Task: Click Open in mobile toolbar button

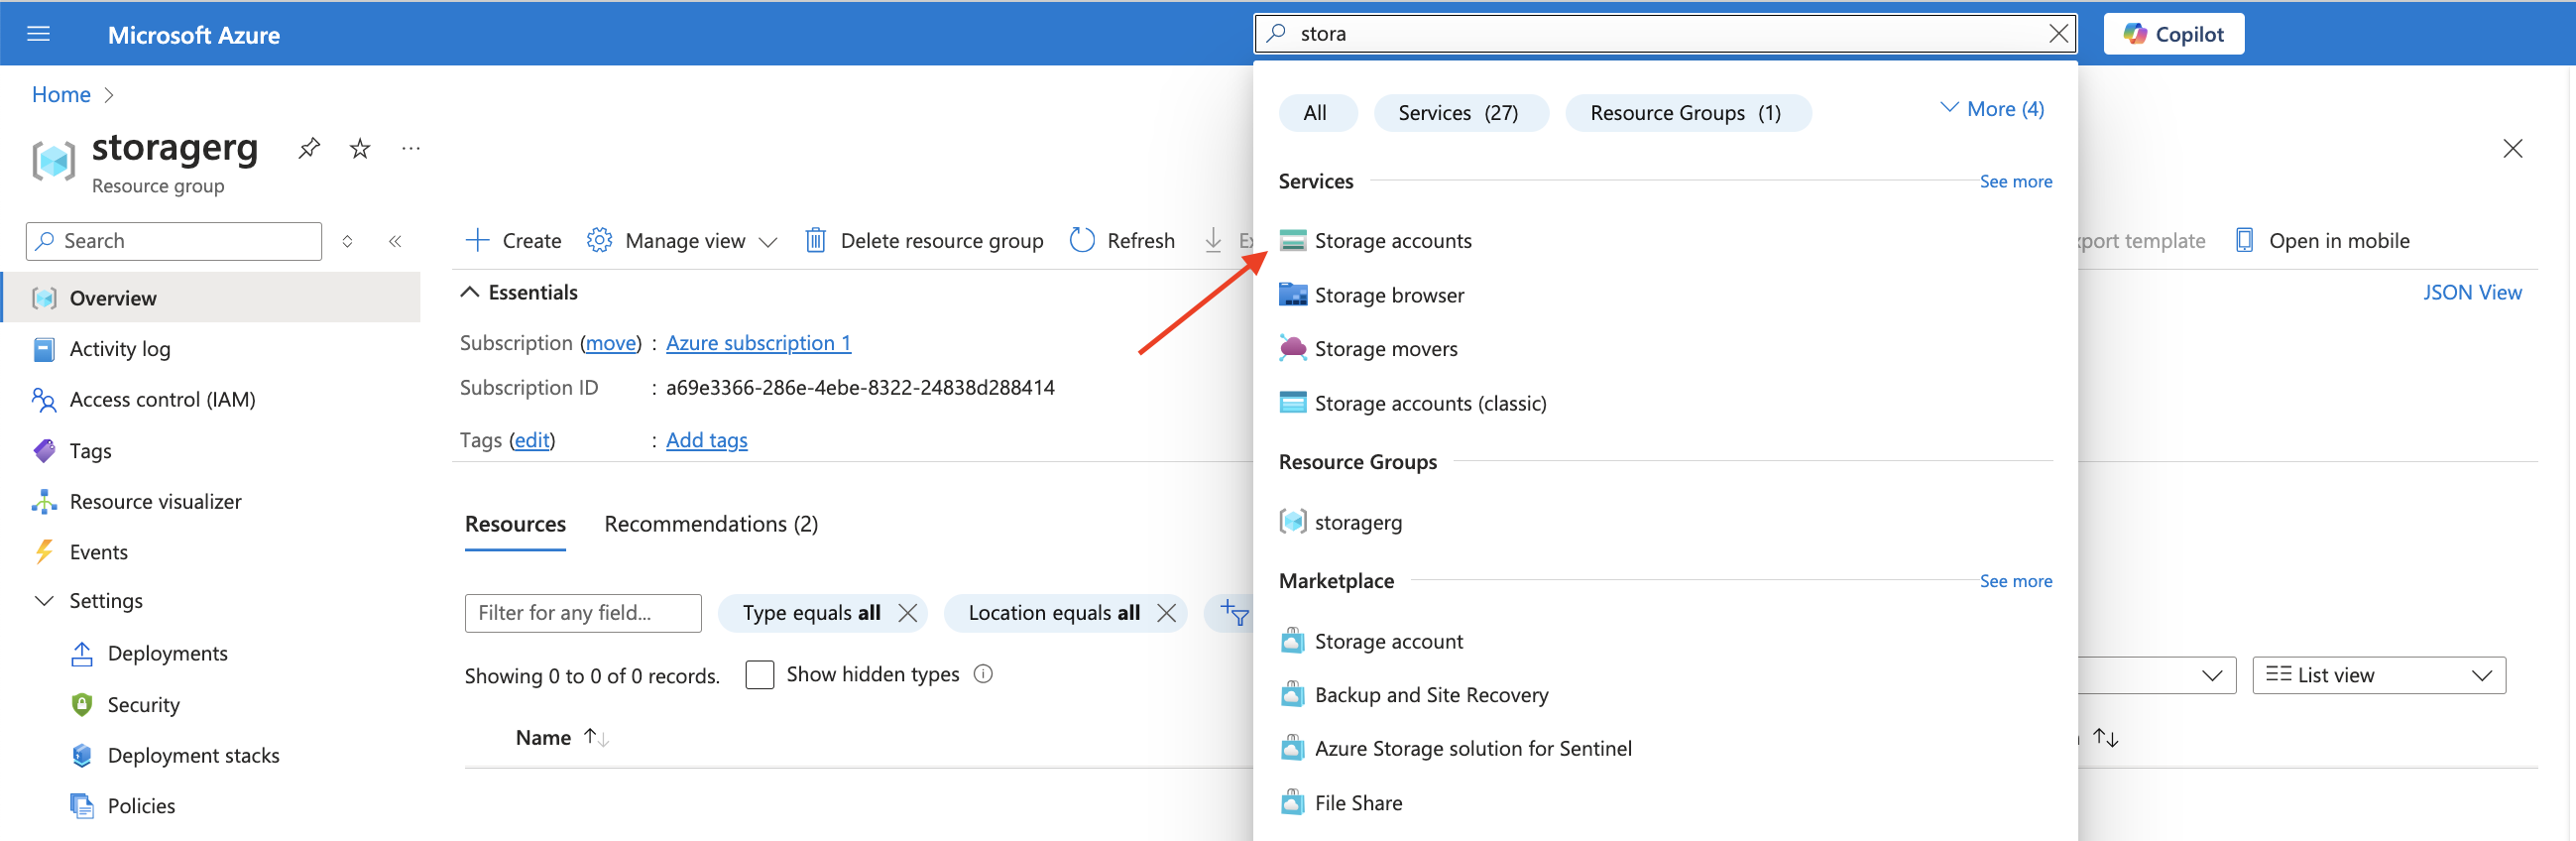Action: pyautogui.click(x=2322, y=241)
